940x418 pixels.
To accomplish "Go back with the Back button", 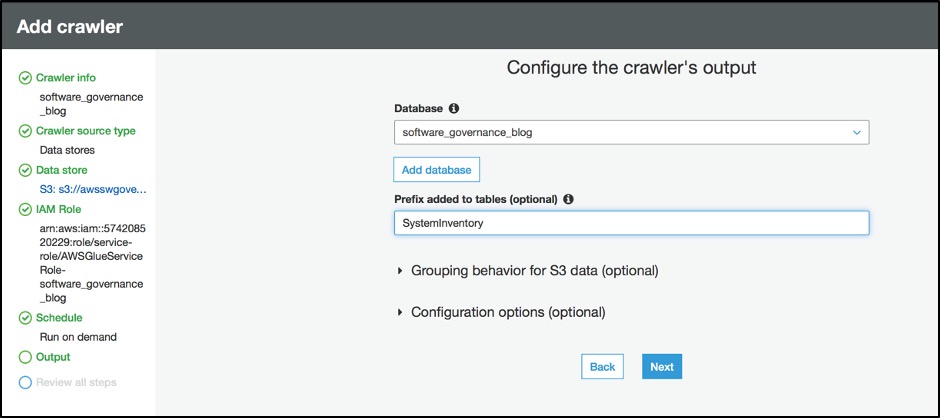I will (602, 367).
